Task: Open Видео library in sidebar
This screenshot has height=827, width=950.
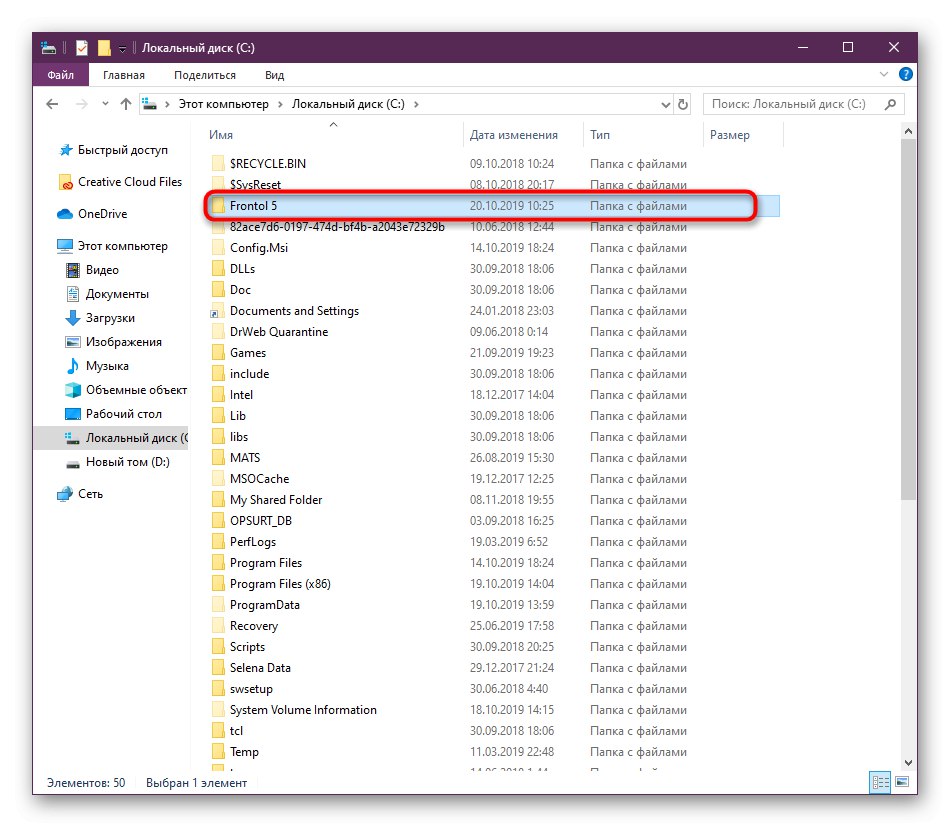Action: pyautogui.click(x=92, y=270)
